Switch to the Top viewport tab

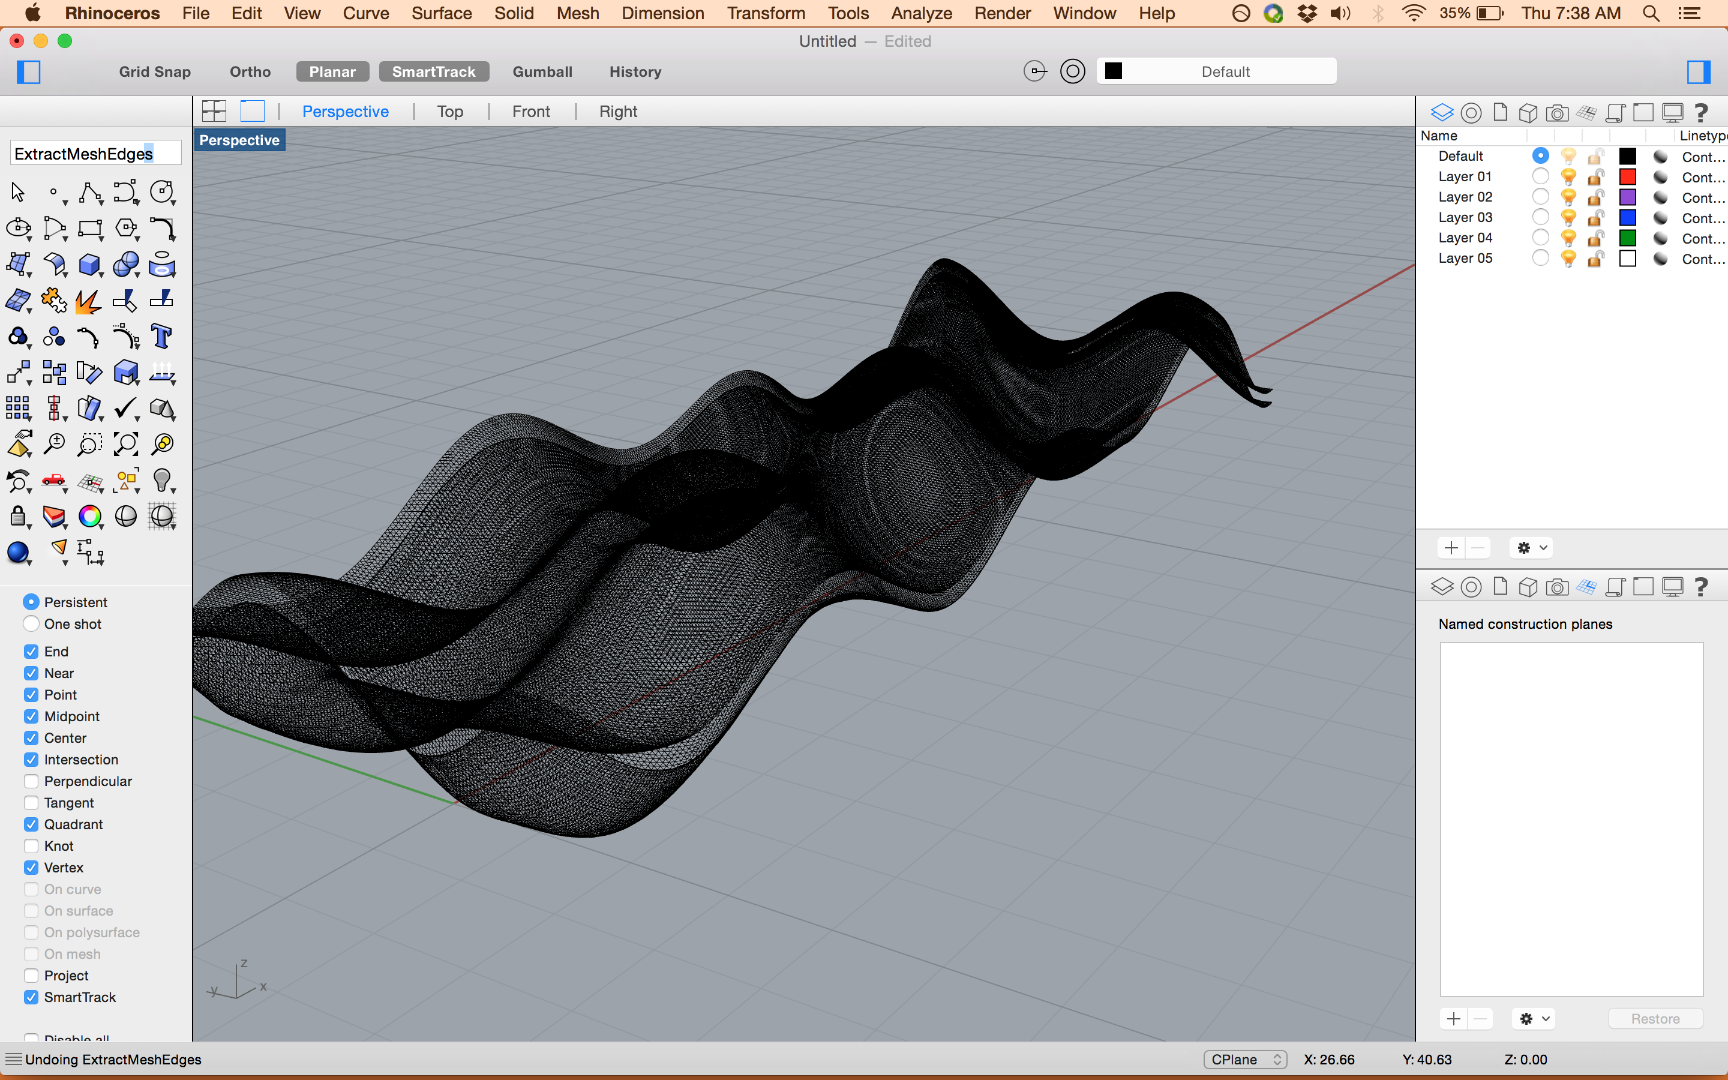[450, 111]
